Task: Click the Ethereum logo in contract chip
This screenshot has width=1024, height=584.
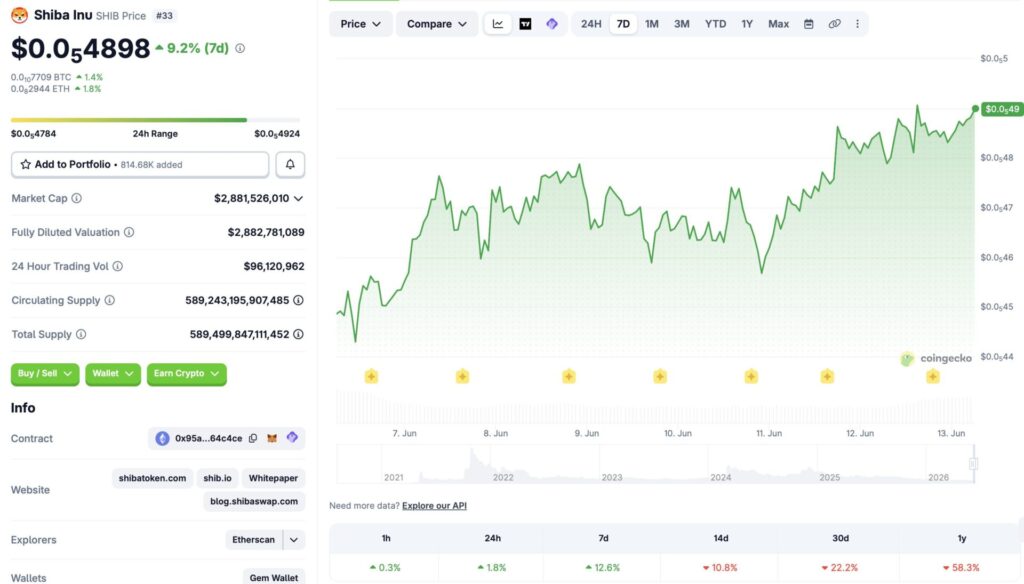Action: (x=162, y=438)
